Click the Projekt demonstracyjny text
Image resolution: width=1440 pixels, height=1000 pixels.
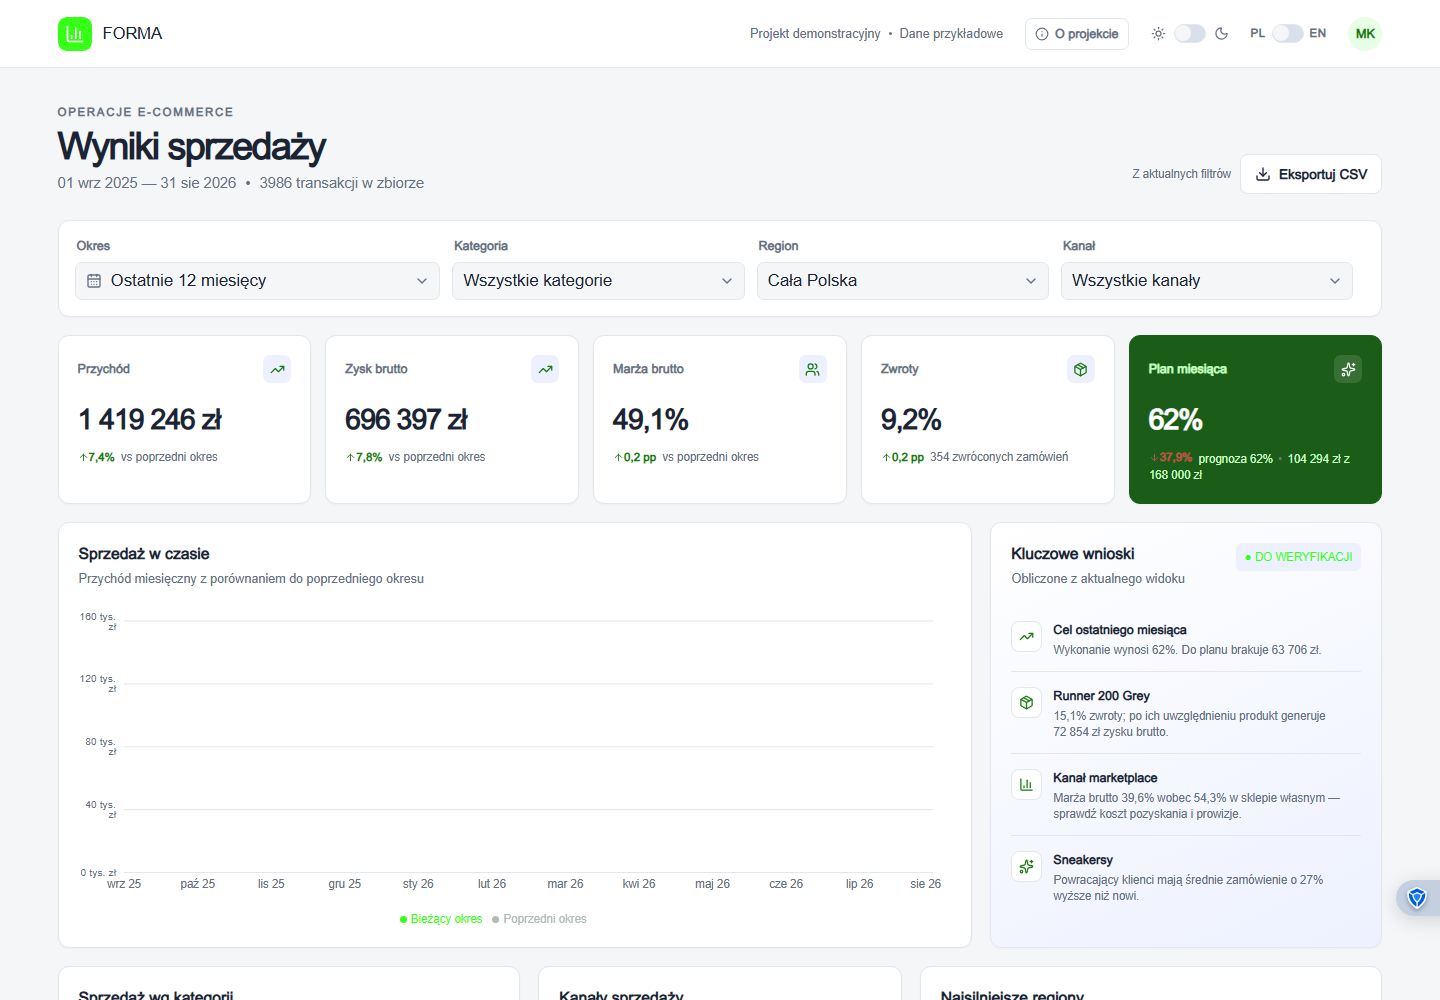(x=815, y=34)
